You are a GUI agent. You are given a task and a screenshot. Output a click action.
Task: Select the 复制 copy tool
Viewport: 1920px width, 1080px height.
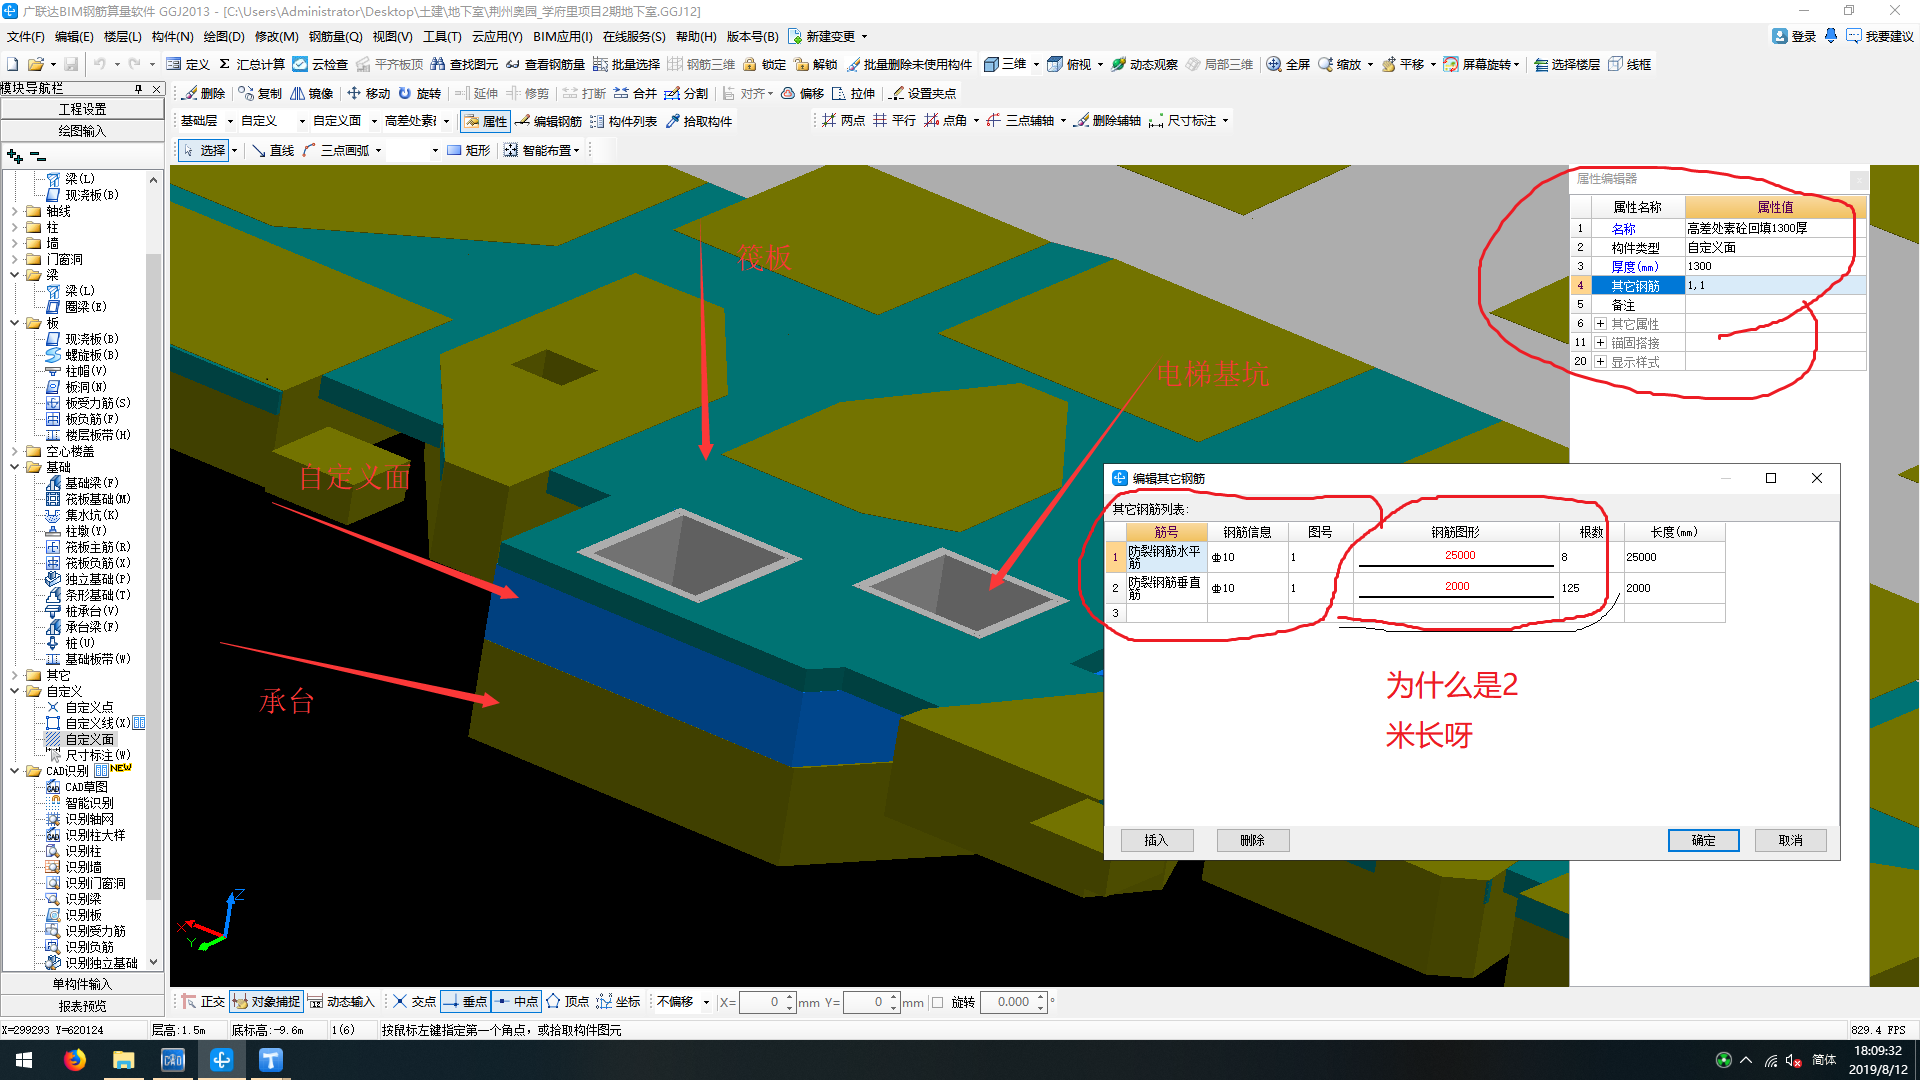coord(260,93)
